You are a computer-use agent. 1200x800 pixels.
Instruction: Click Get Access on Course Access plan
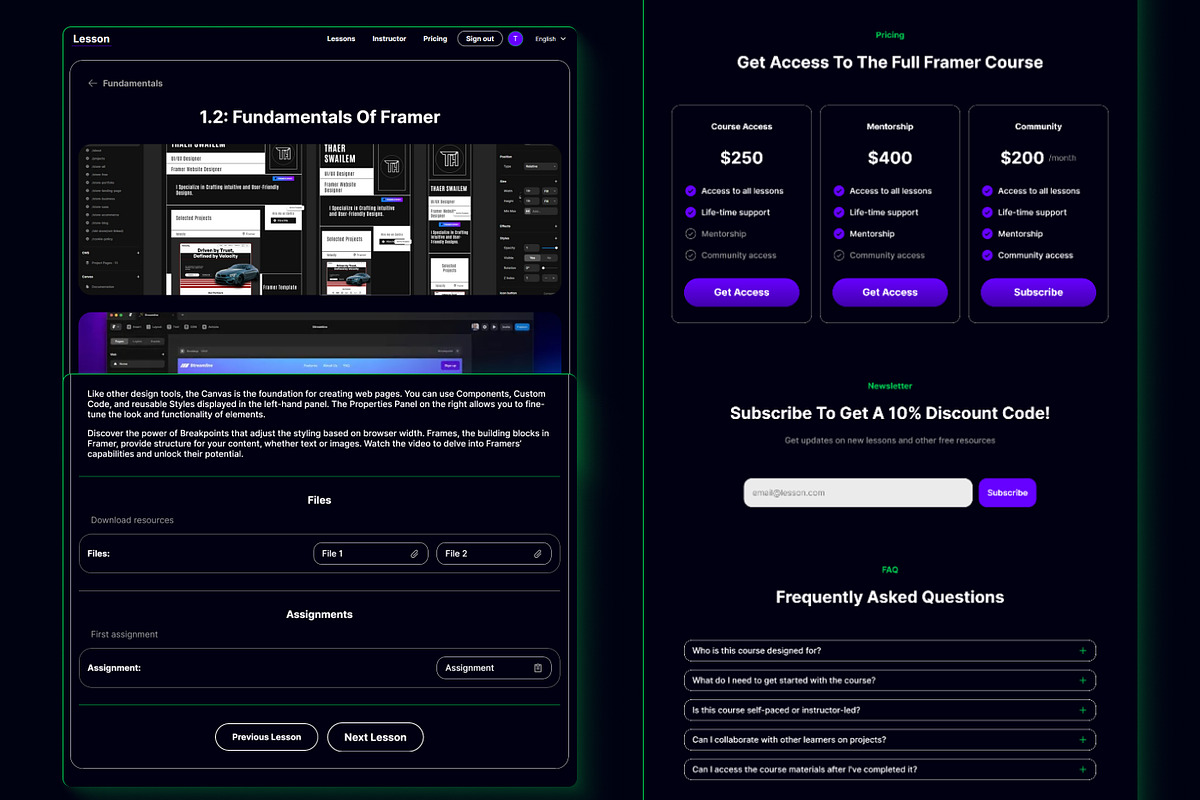tap(742, 292)
